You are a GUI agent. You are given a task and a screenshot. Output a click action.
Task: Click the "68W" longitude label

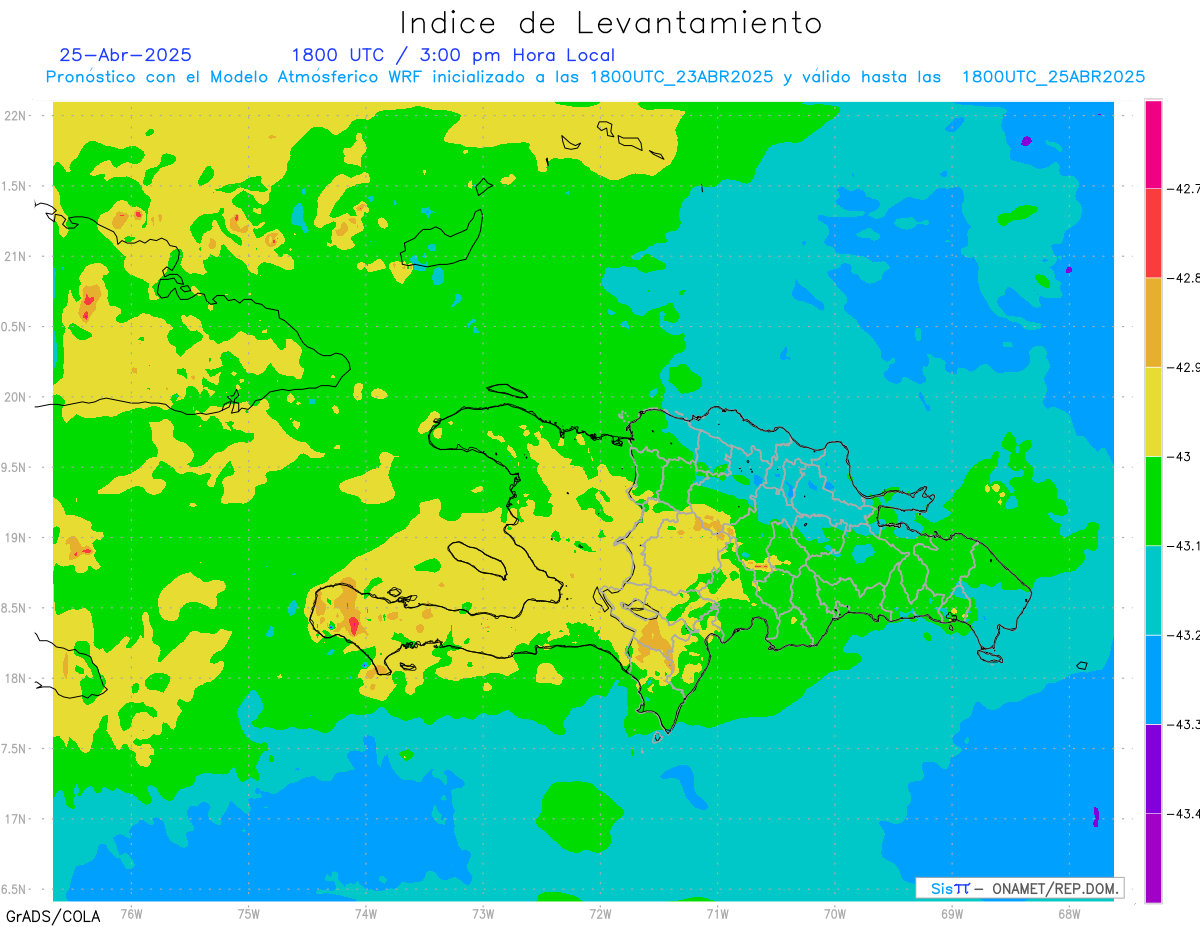pyautogui.click(x=1069, y=913)
